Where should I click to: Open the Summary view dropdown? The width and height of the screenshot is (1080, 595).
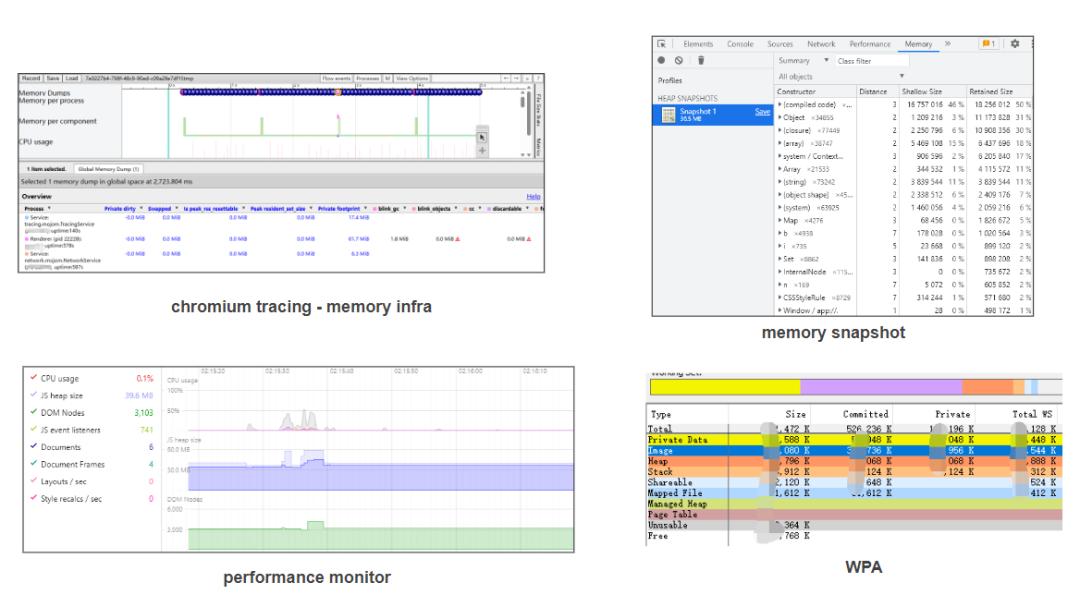[x=807, y=61]
